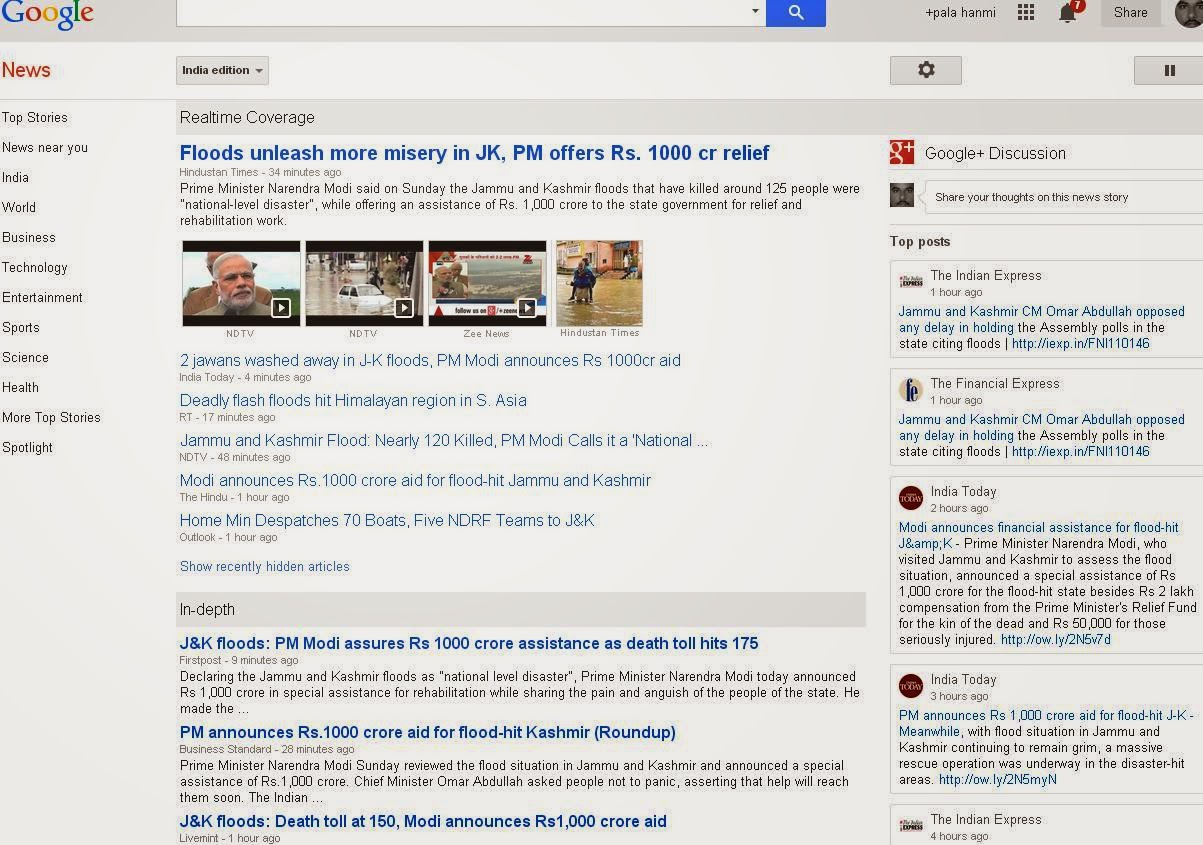Open the Health section

20,387
